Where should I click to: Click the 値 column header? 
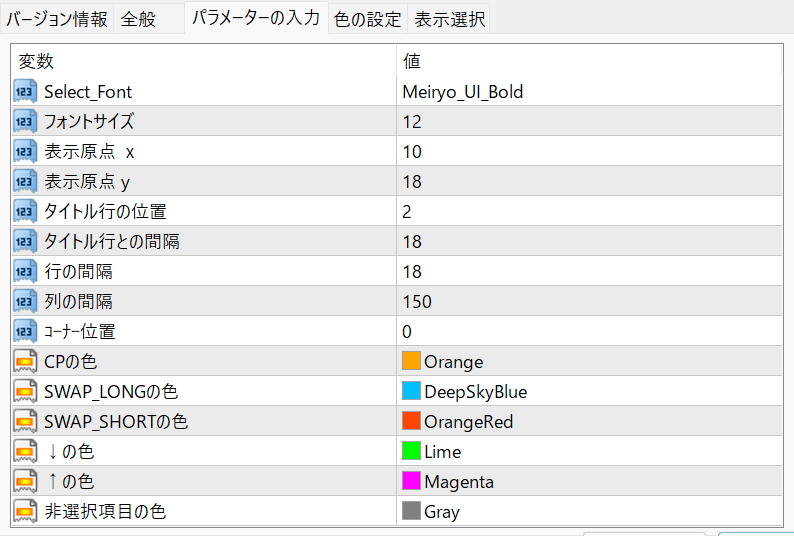(411, 62)
